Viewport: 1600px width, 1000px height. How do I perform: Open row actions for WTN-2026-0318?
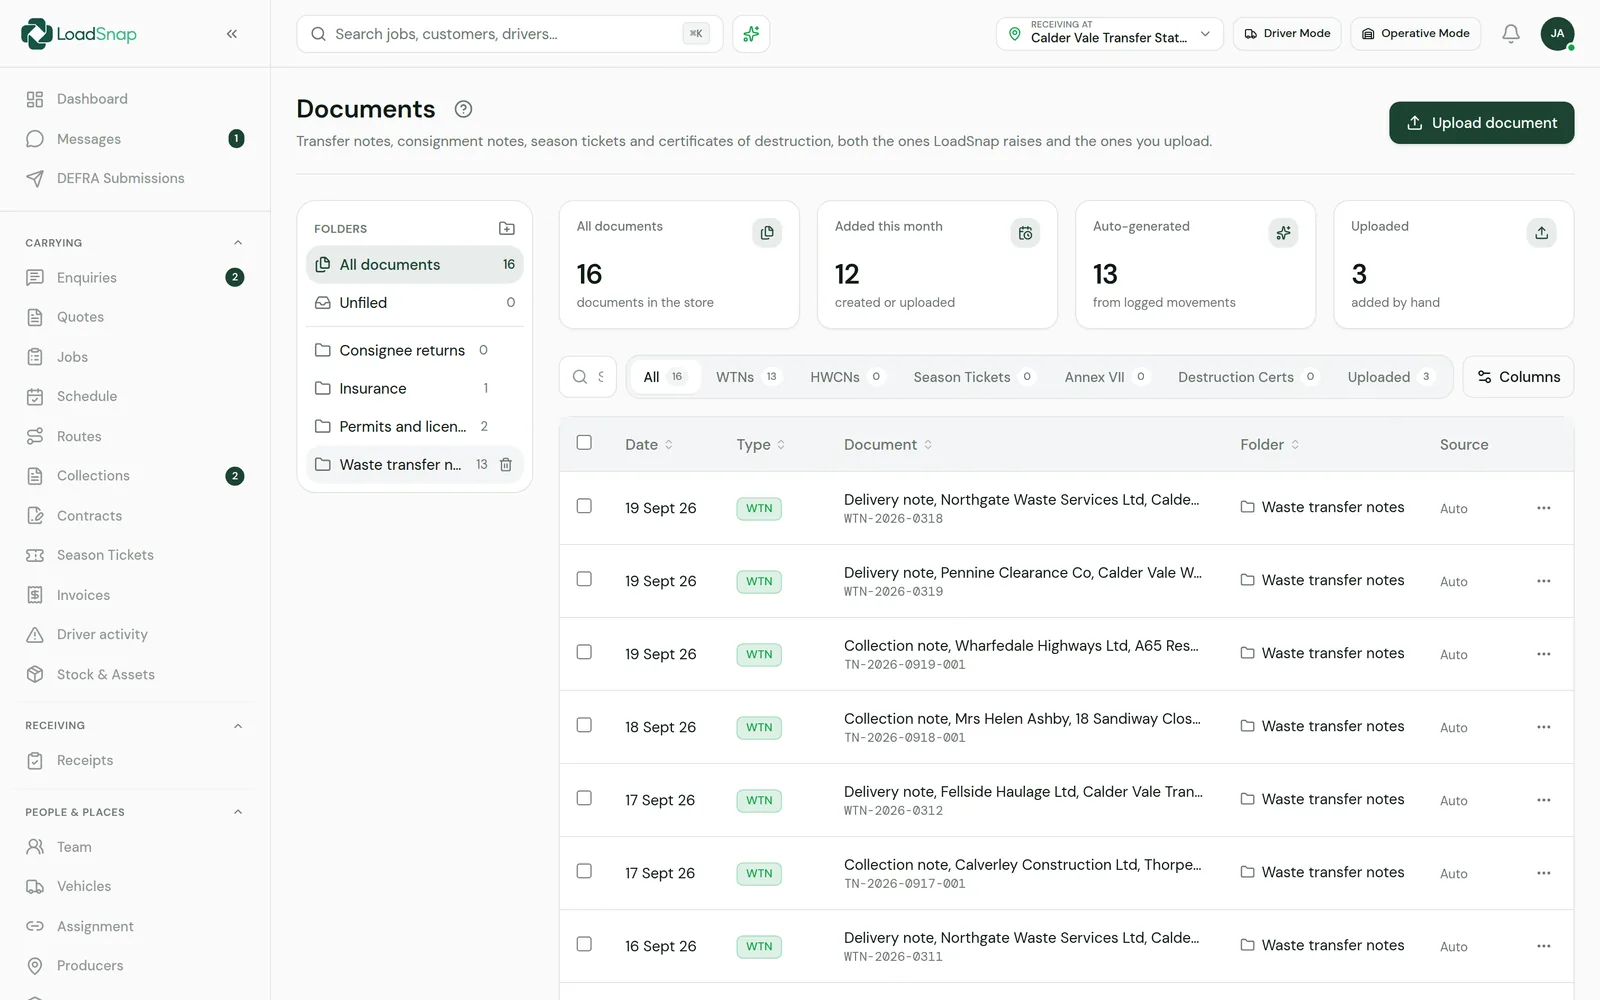pos(1544,508)
